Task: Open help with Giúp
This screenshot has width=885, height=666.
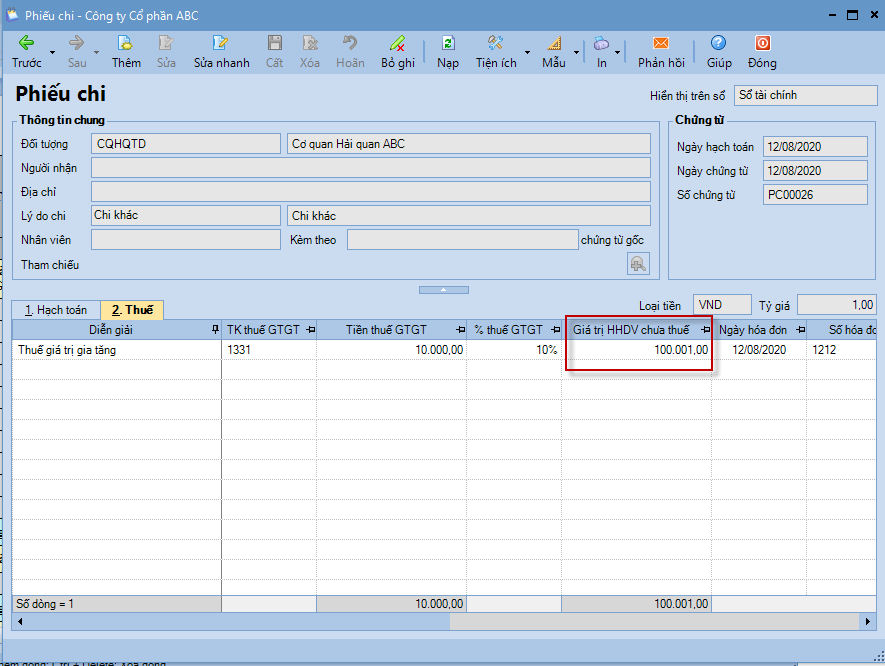Action: pyautogui.click(x=718, y=51)
